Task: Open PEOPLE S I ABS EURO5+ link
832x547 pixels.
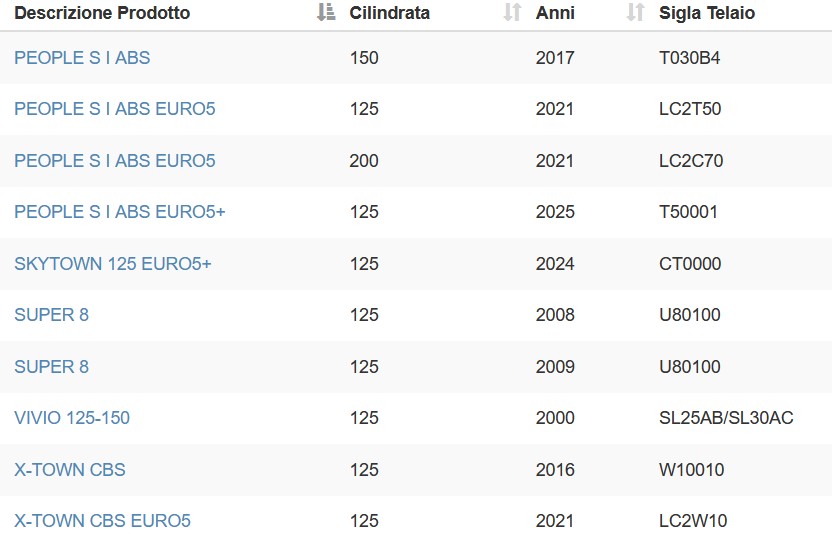Action: pyautogui.click(x=120, y=212)
